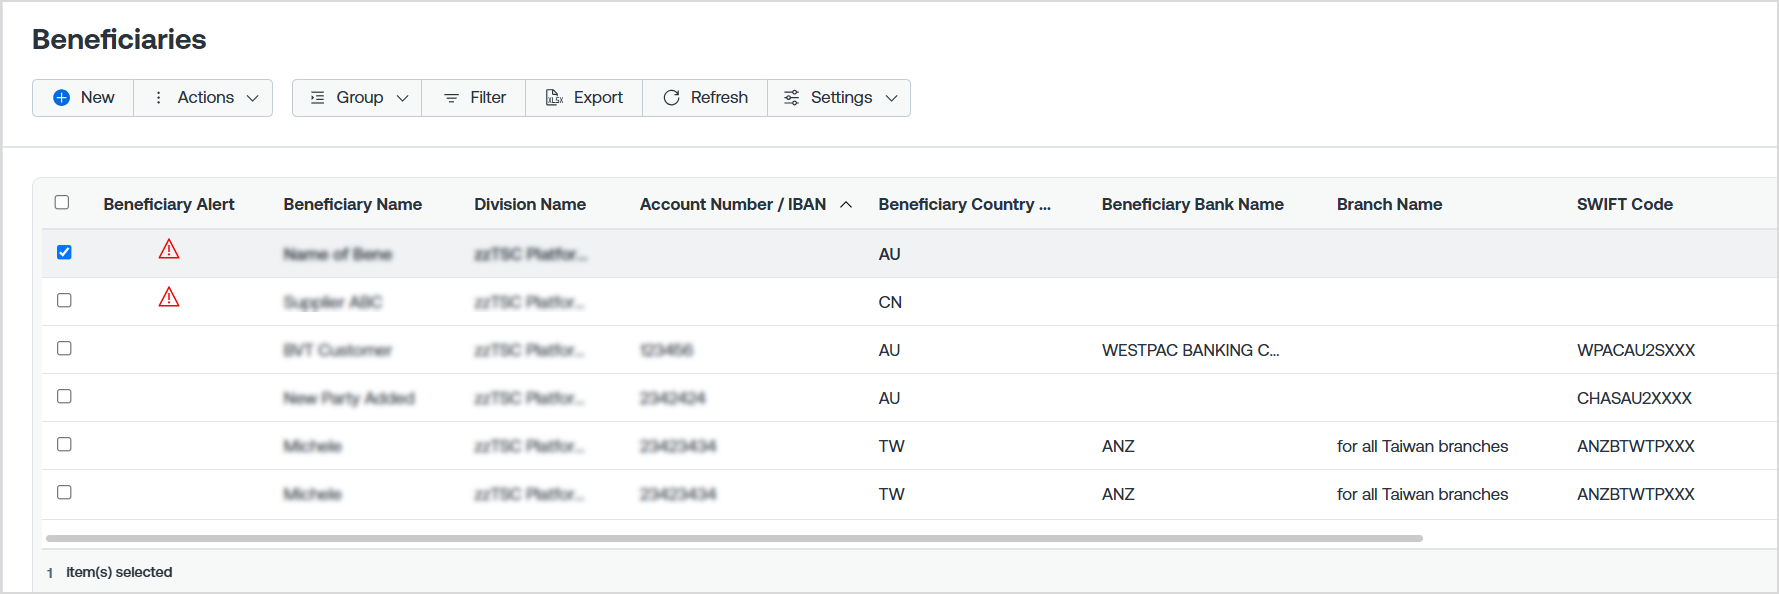Sort by SWIFT Code column header
This screenshot has width=1779, height=594.
[1625, 204]
